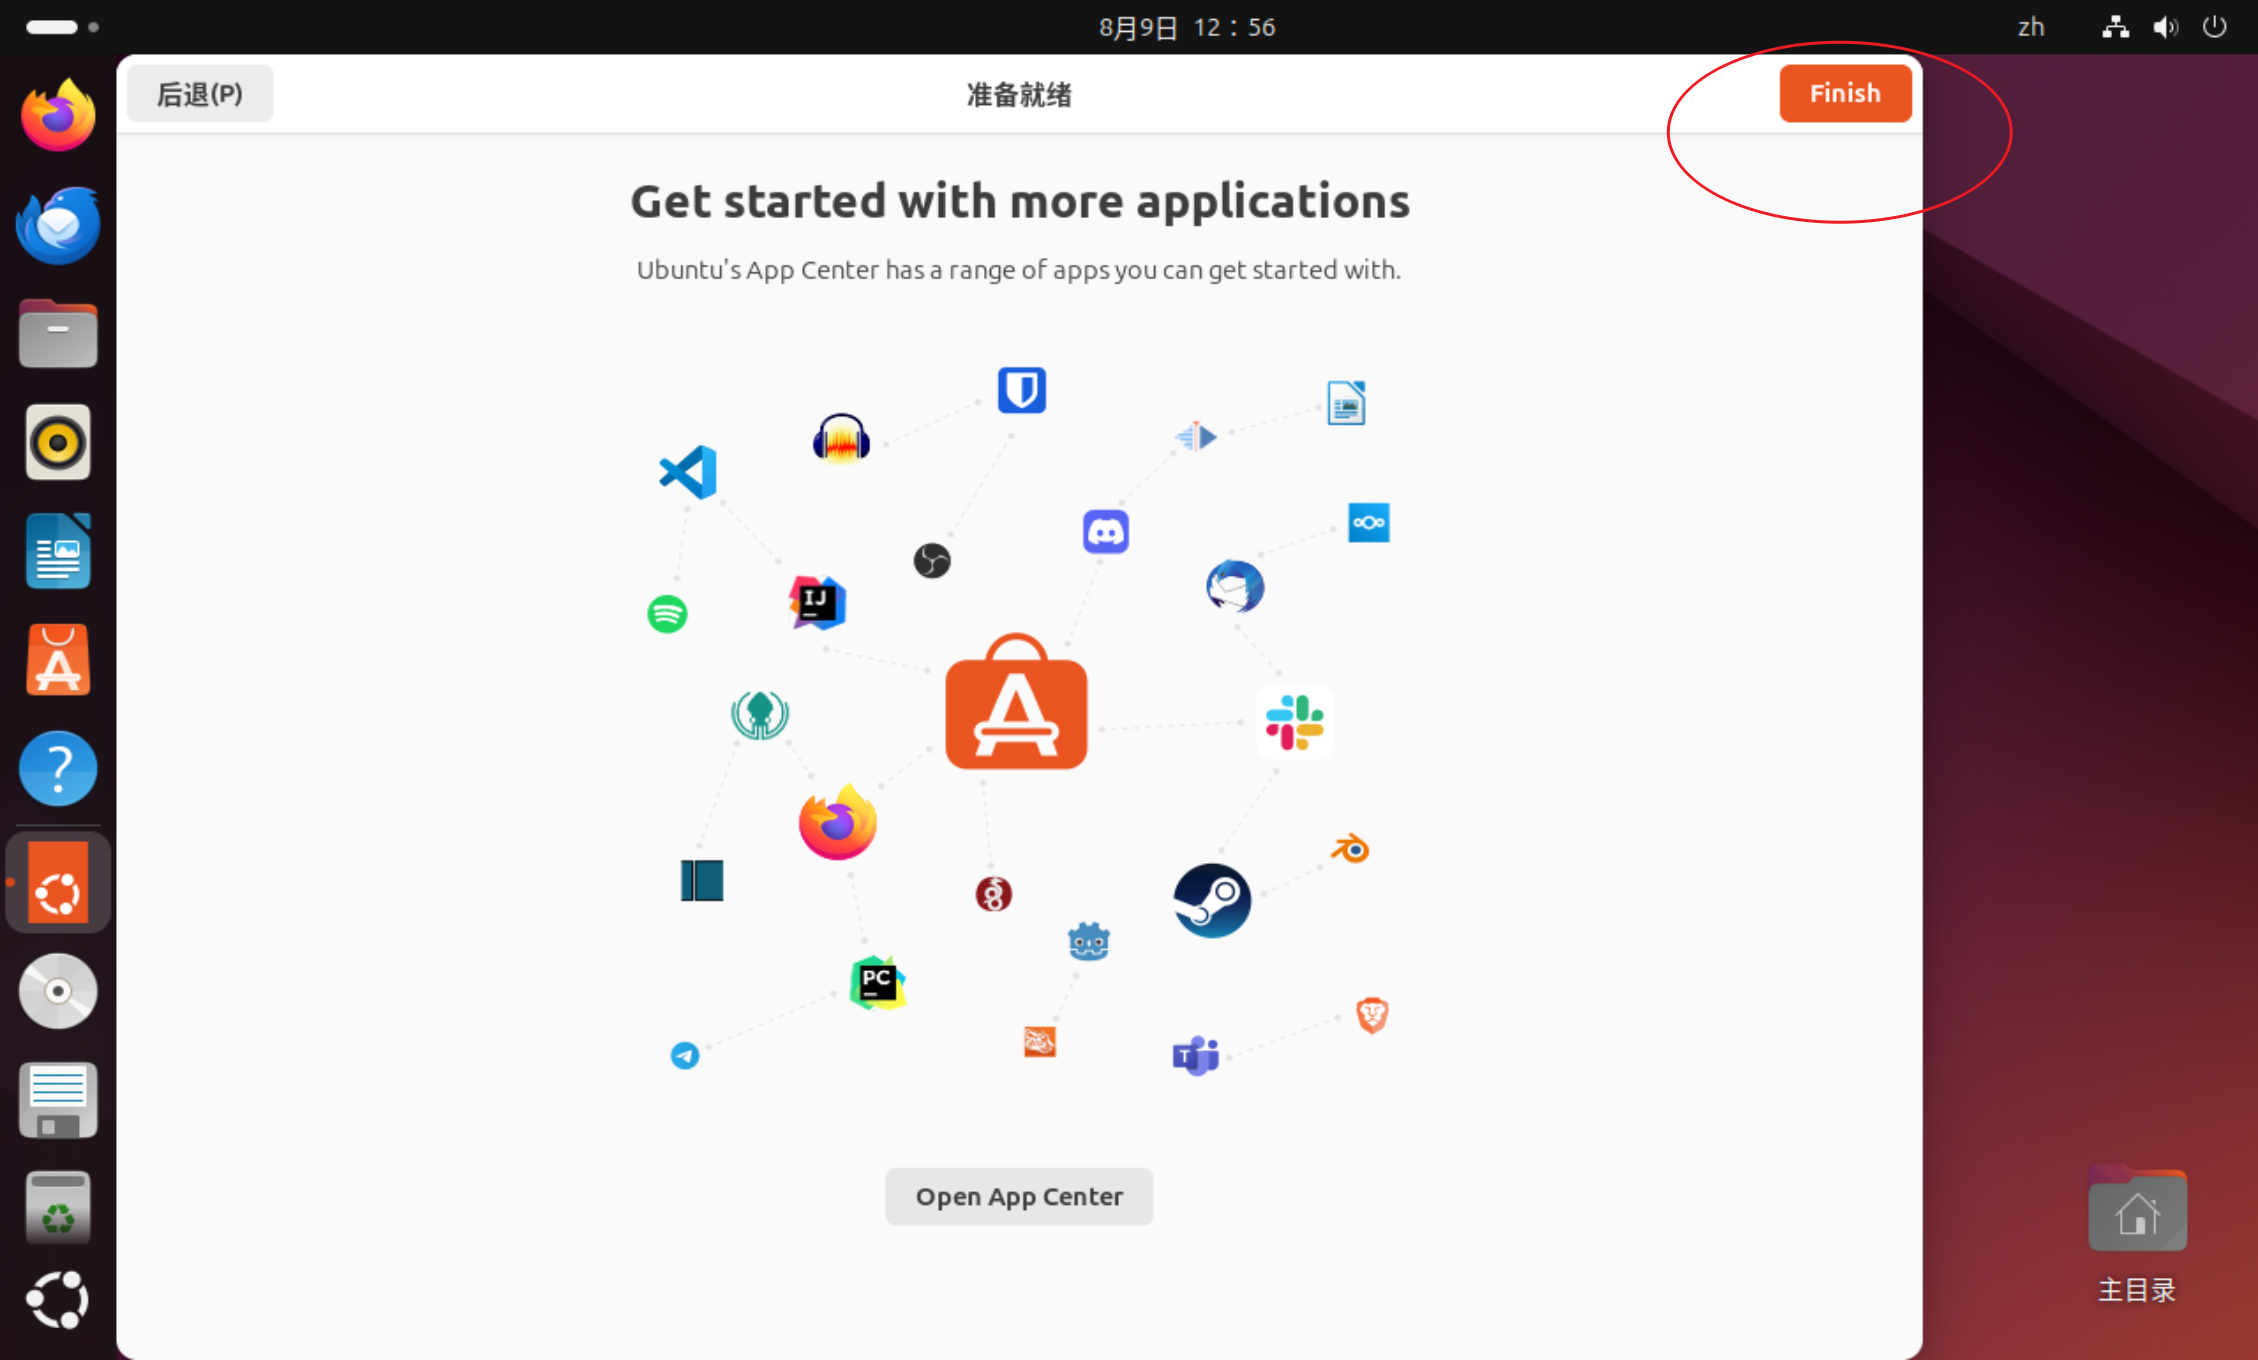
Task: Select the active Ubuntu installer dock icon
Action: pos(58,883)
